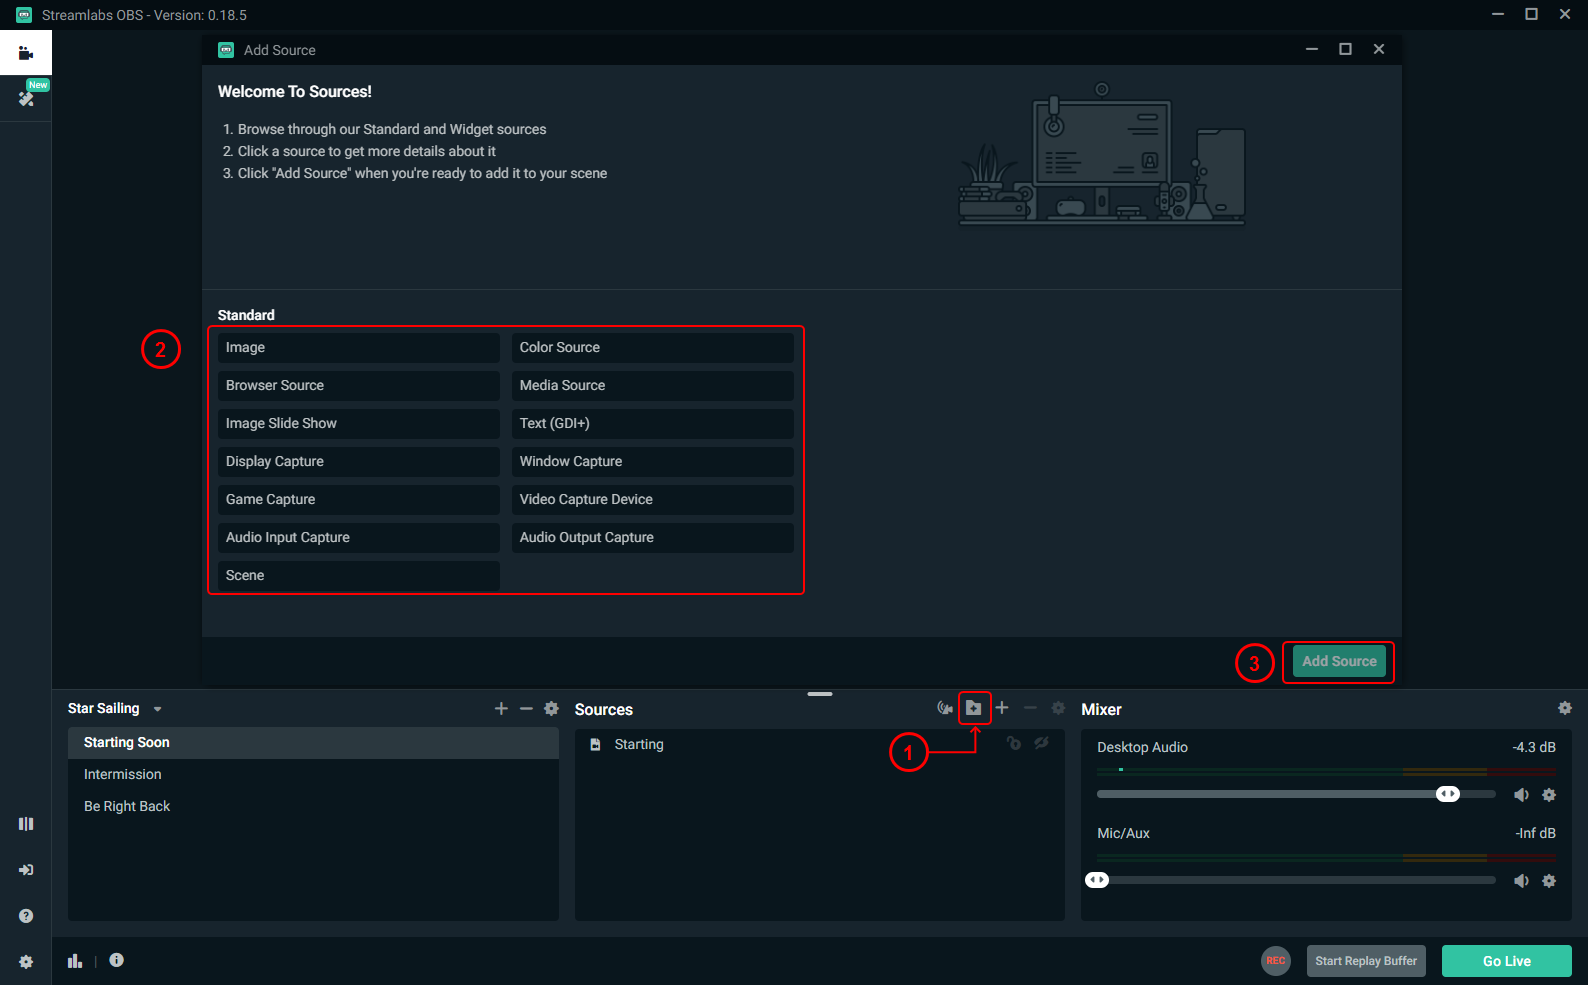Choose the Color Source type
This screenshot has width=1588, height=985.
click(x=653, y=347)
